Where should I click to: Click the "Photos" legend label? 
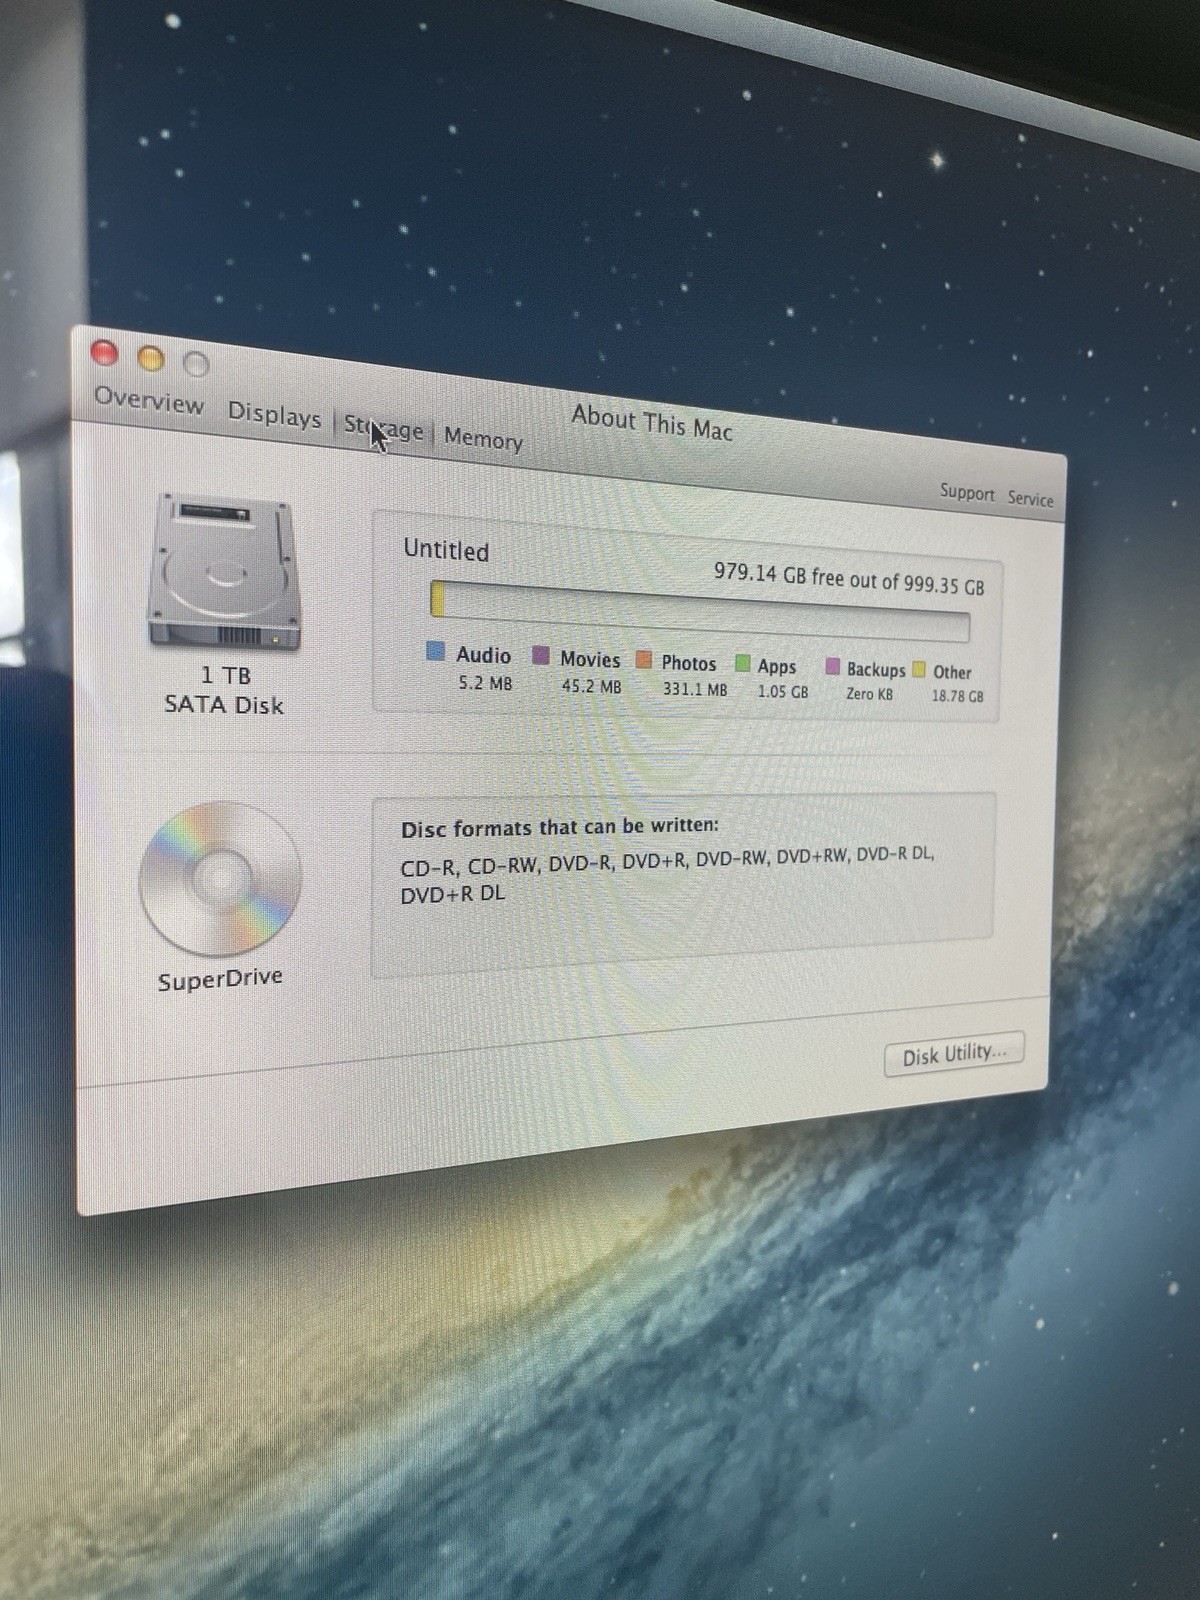(689, 663)
